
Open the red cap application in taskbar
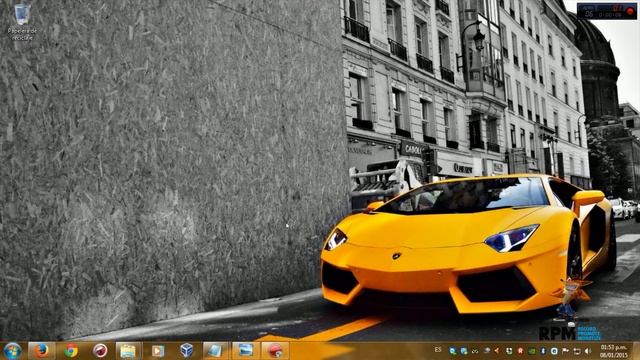[x=275, y=351]
